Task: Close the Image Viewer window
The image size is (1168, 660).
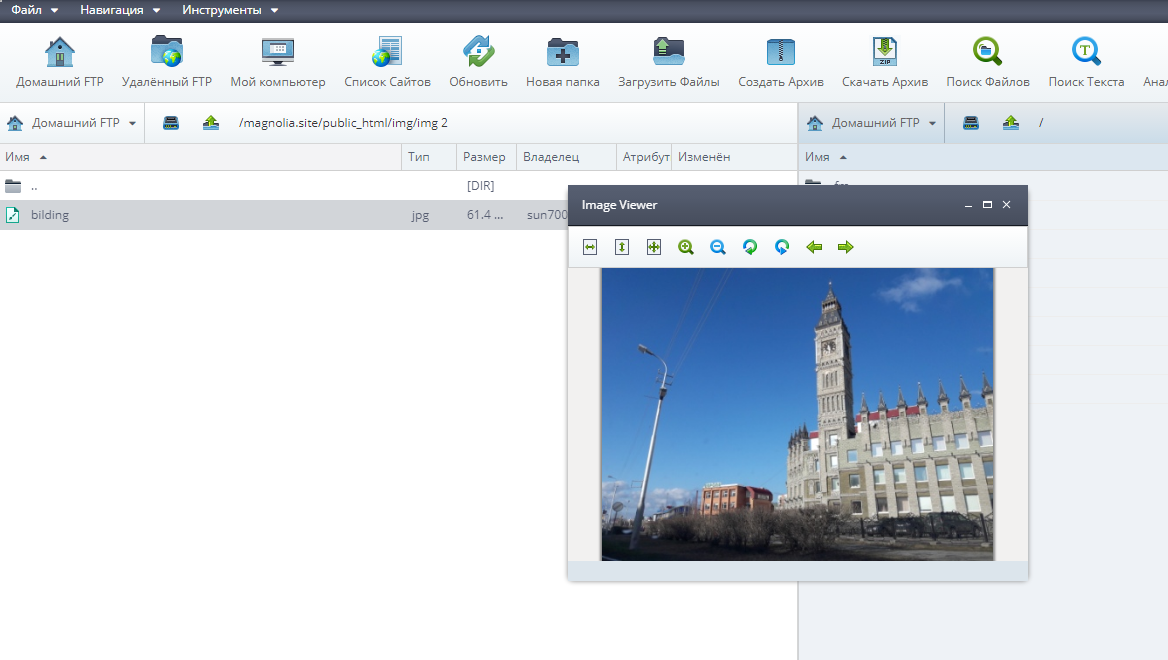Action: point(1006,205)
